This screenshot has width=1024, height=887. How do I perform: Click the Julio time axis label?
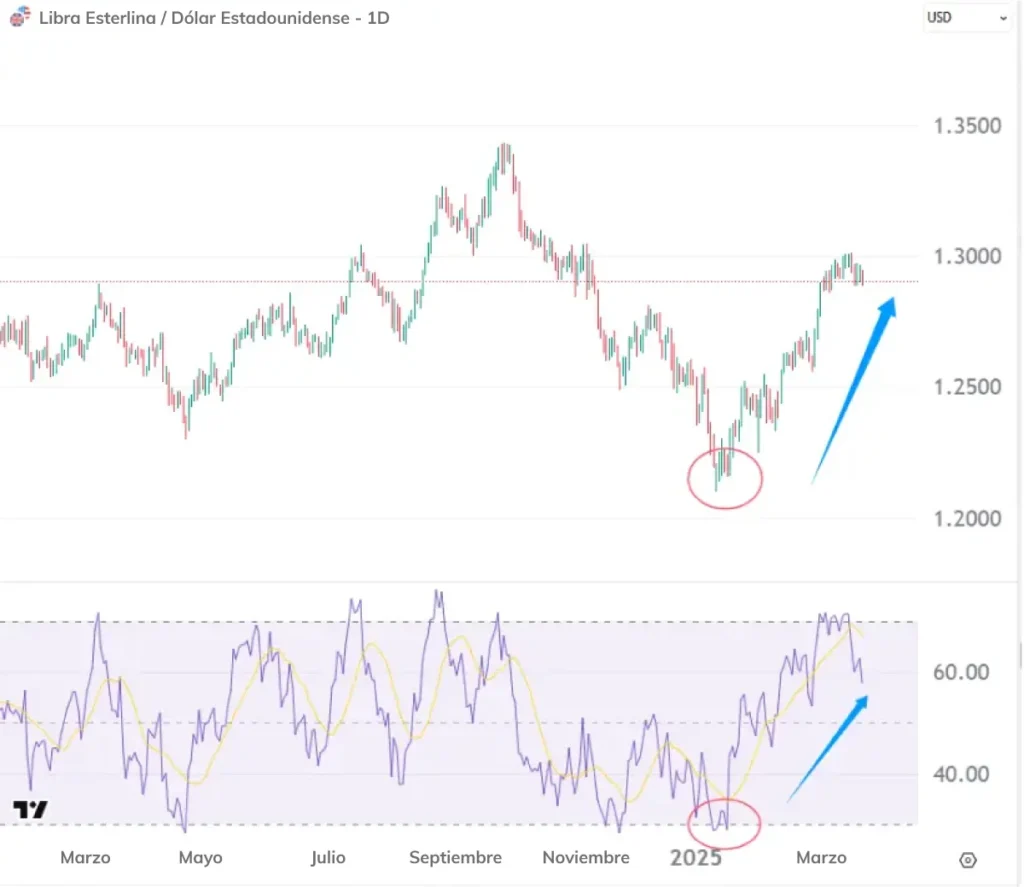(x=328, y=857)
